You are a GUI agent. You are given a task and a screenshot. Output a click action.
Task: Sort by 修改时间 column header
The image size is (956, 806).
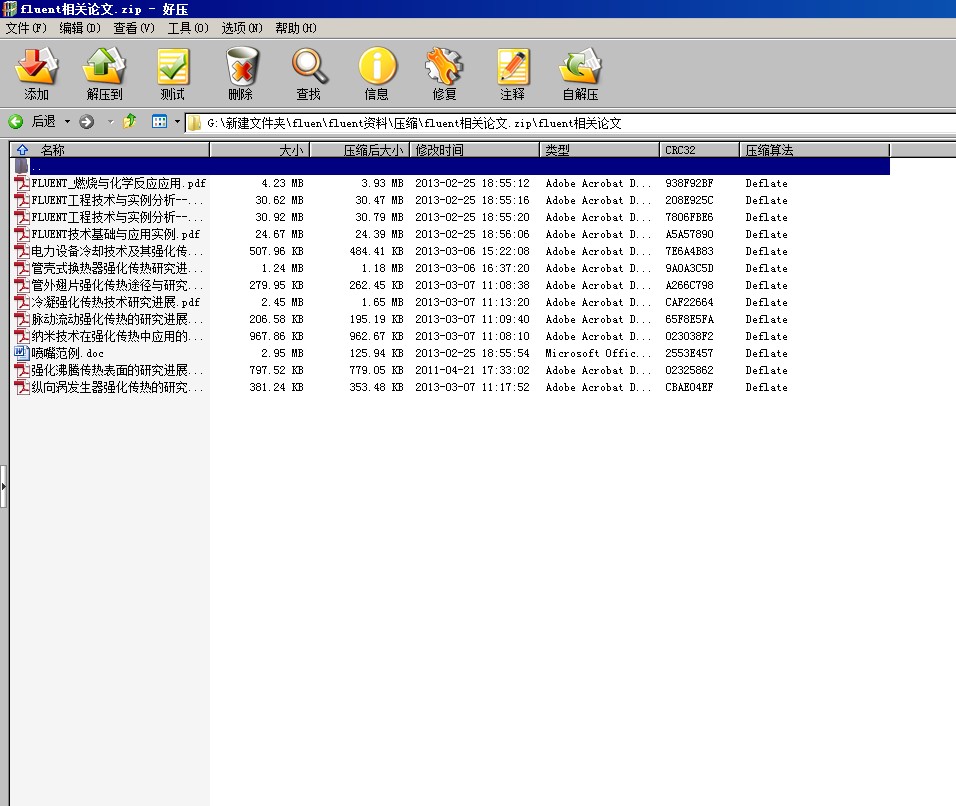coord(474,150)
